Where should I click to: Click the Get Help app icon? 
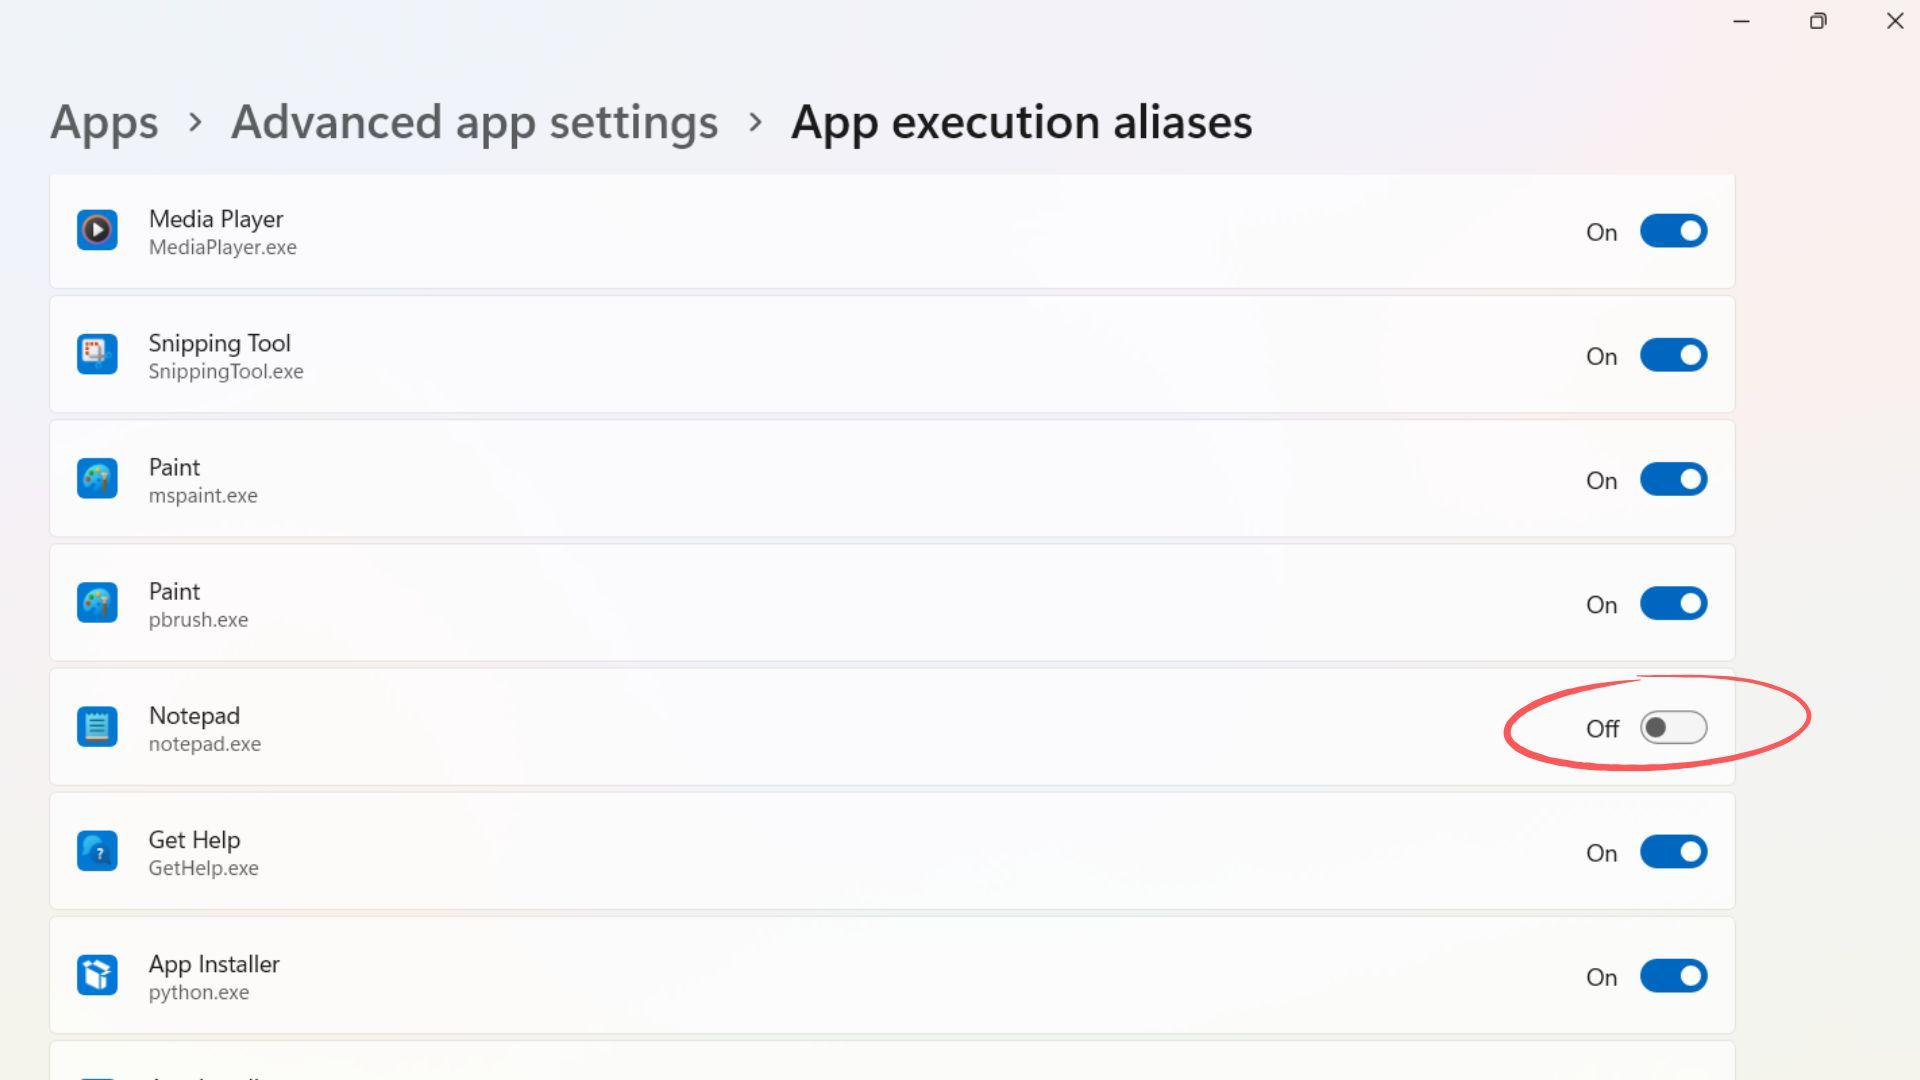(x=97, y=851)
